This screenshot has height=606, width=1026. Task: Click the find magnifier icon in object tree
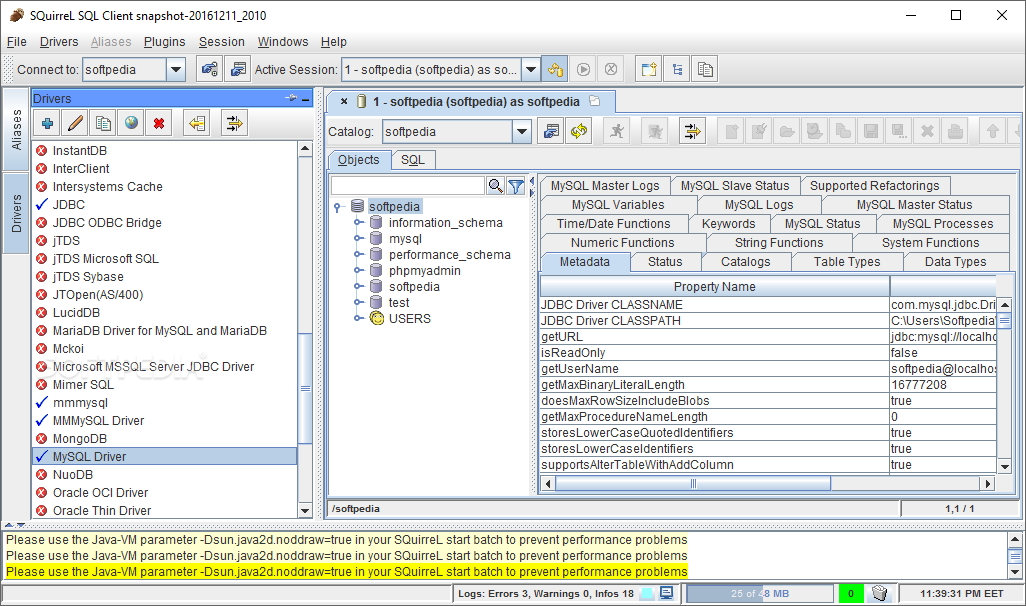click(495, 187)
